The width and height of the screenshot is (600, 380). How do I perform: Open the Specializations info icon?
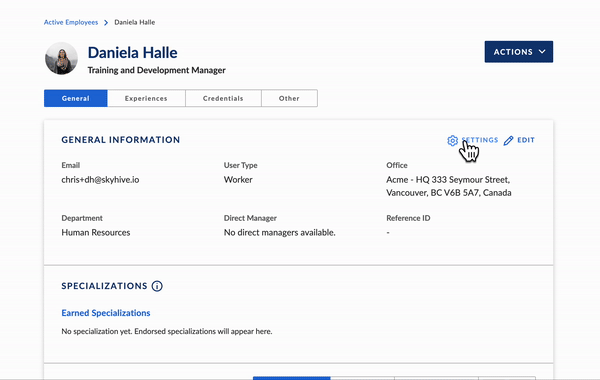pyautogui.click(x=157, y=286)
